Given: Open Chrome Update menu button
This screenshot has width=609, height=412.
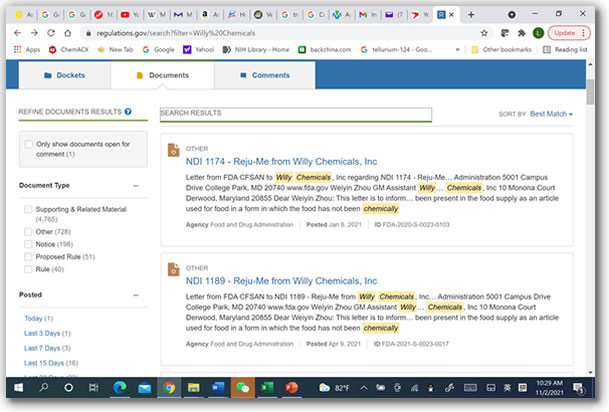Looking at the screenshot, I should [569, 33].
